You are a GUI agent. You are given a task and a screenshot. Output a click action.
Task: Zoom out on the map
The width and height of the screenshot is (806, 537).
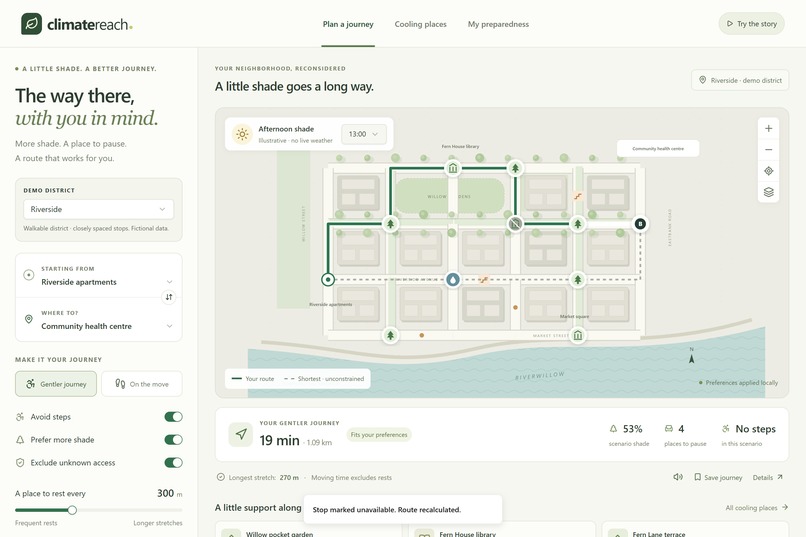pyautogui.click(x=768, y=150)
